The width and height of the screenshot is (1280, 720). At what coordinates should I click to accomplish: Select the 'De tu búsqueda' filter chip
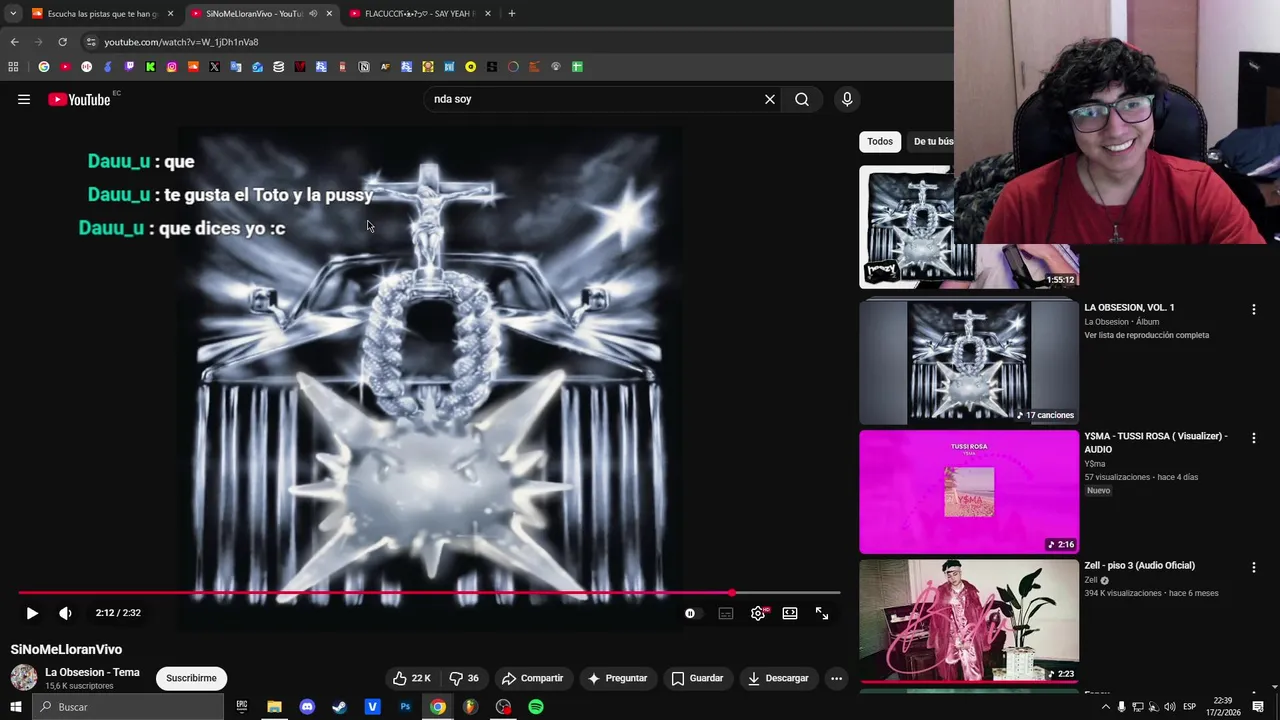point(932,141)
